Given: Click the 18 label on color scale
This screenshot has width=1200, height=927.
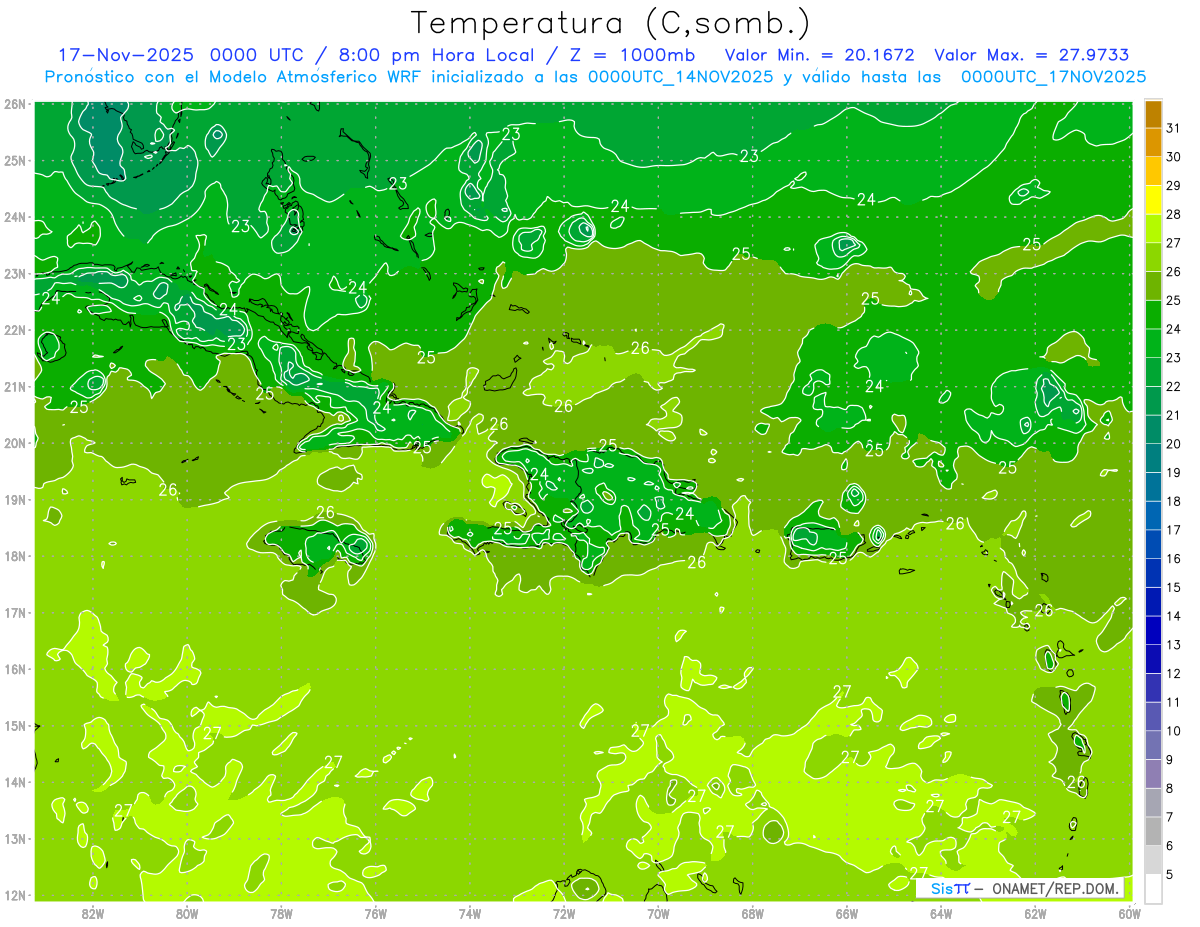Looking at the screenshot, I should pos(1174,501).
